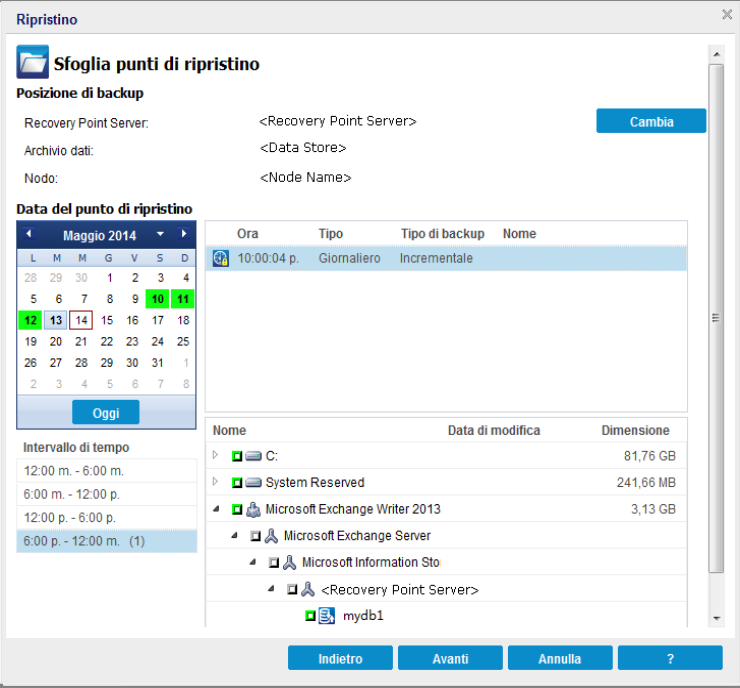Select time range 12:00 m. - 6:00 m.
The image size is (740, 688).
[107, 470]
